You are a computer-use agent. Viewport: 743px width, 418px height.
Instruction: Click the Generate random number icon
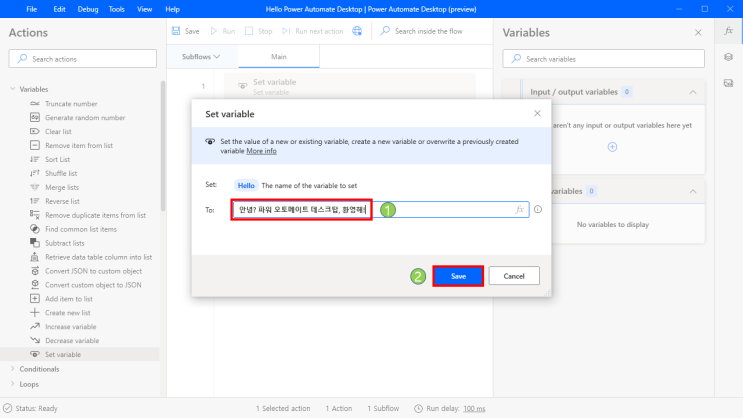click(x=35, y=117)
